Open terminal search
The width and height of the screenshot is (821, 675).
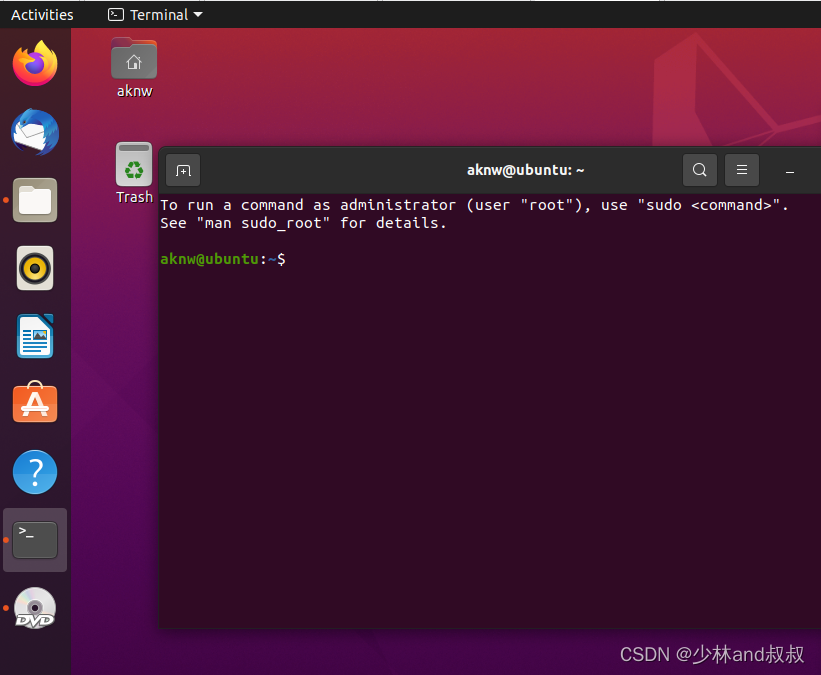[700, 170]
